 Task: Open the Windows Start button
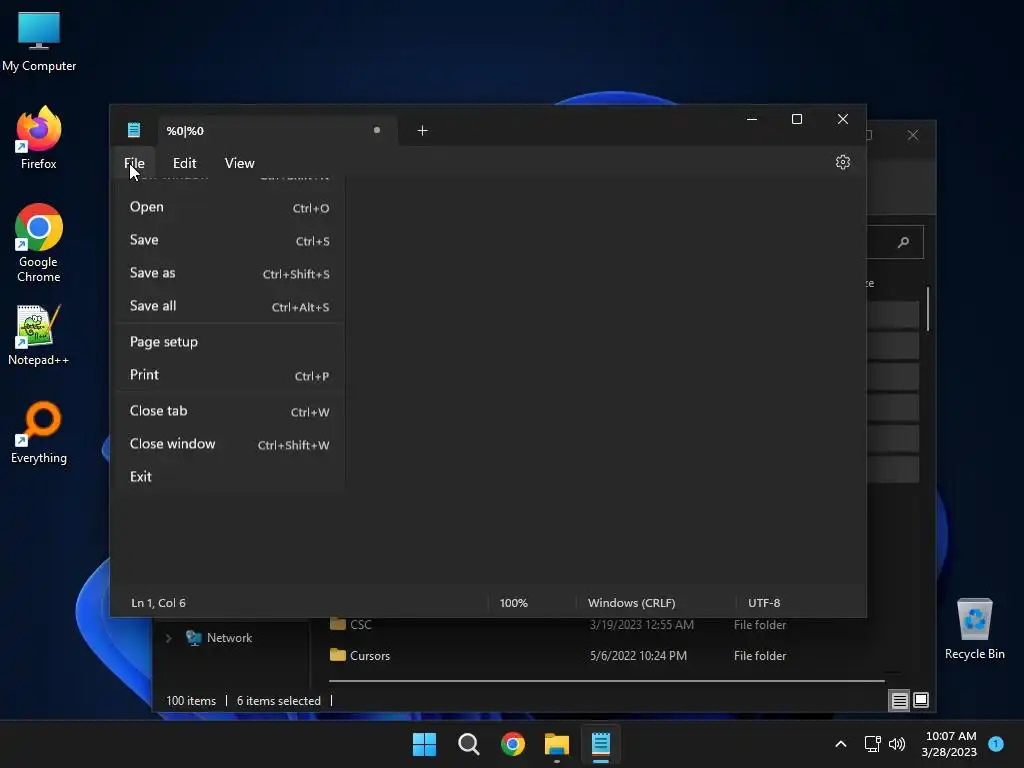coord(424,744)
